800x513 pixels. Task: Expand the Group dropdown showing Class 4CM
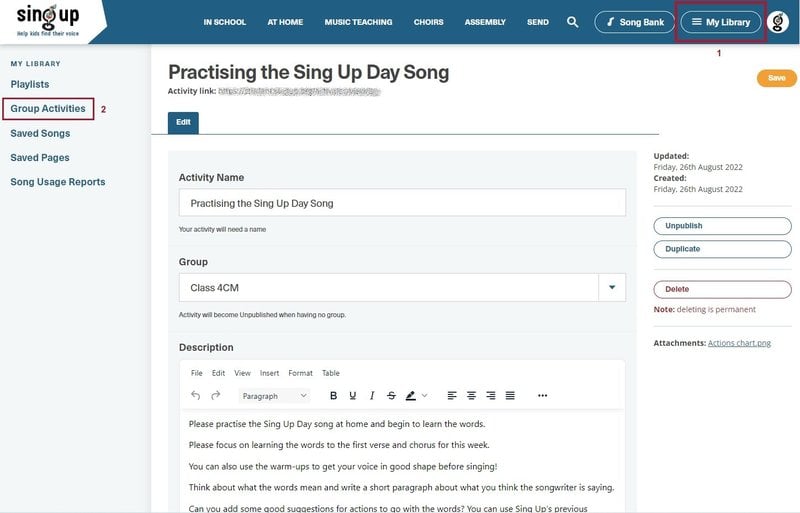[x=611, y=288]
